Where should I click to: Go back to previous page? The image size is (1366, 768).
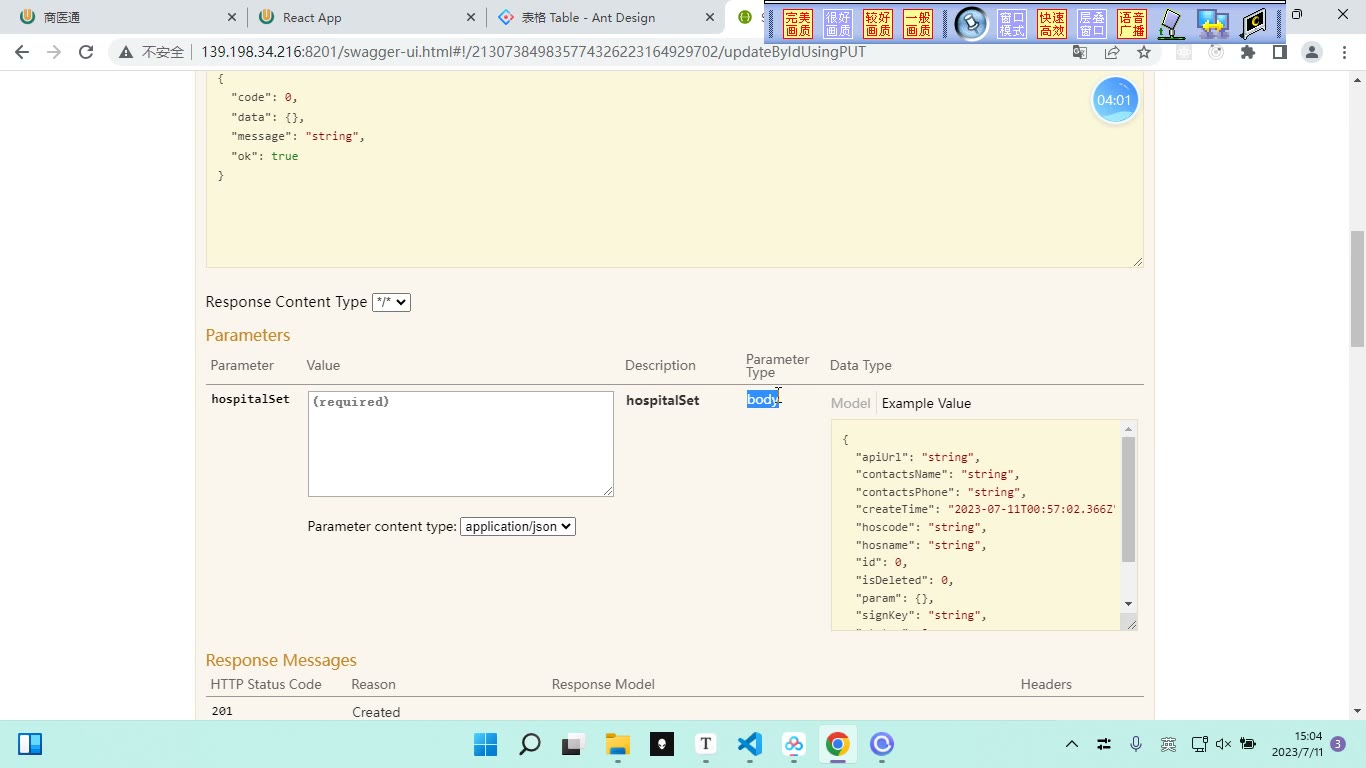pos(22,52)
